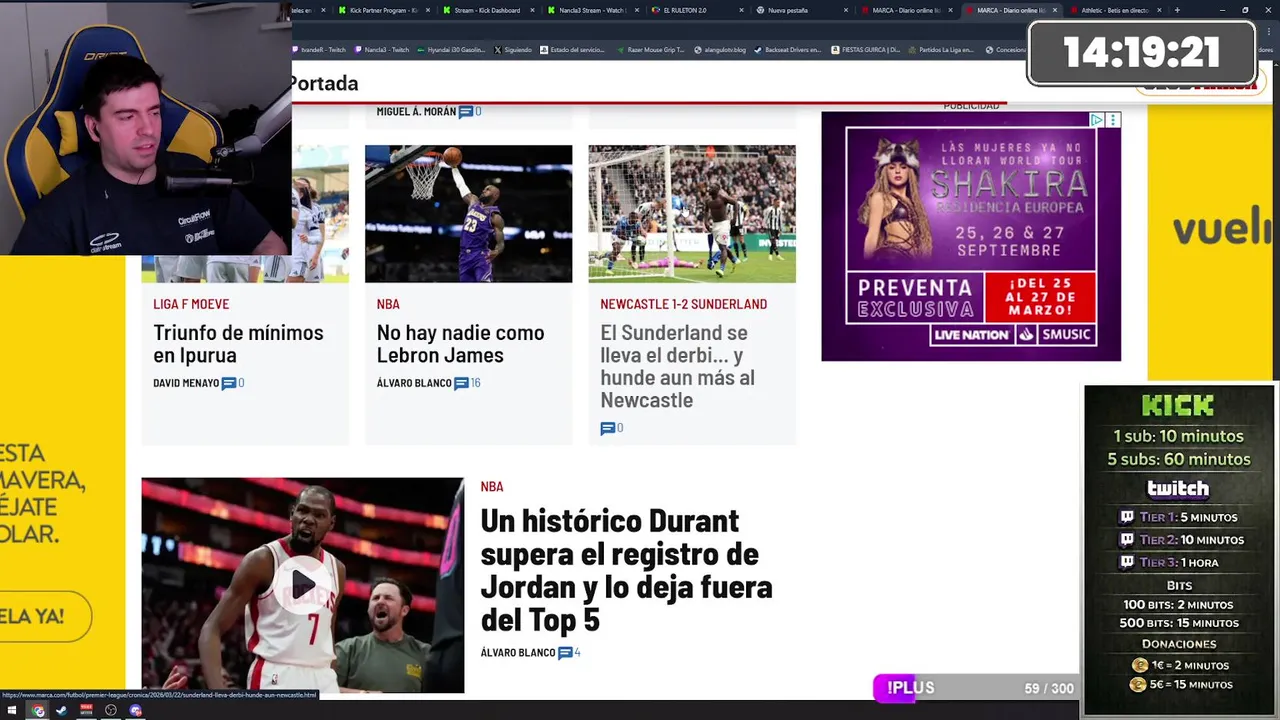
Task: Click author David Menayo
Action: (186, 383)
